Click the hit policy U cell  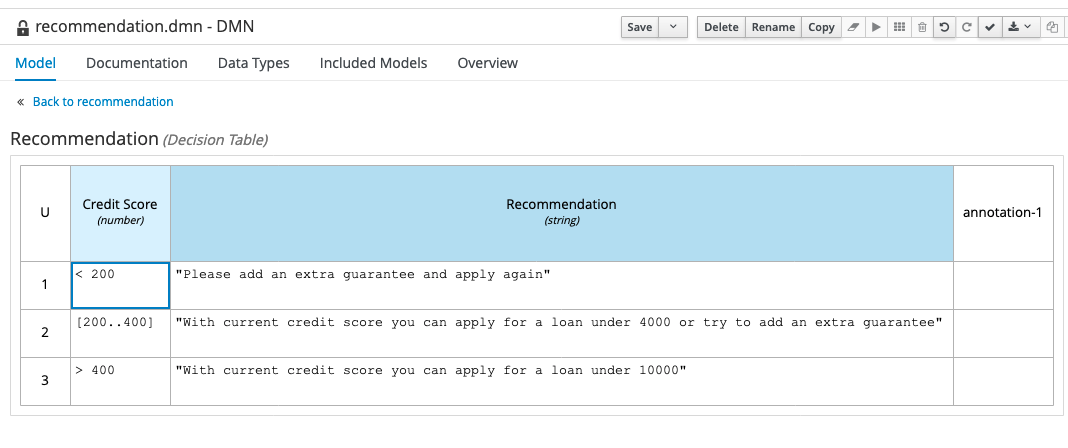click(x=45, y=212)
